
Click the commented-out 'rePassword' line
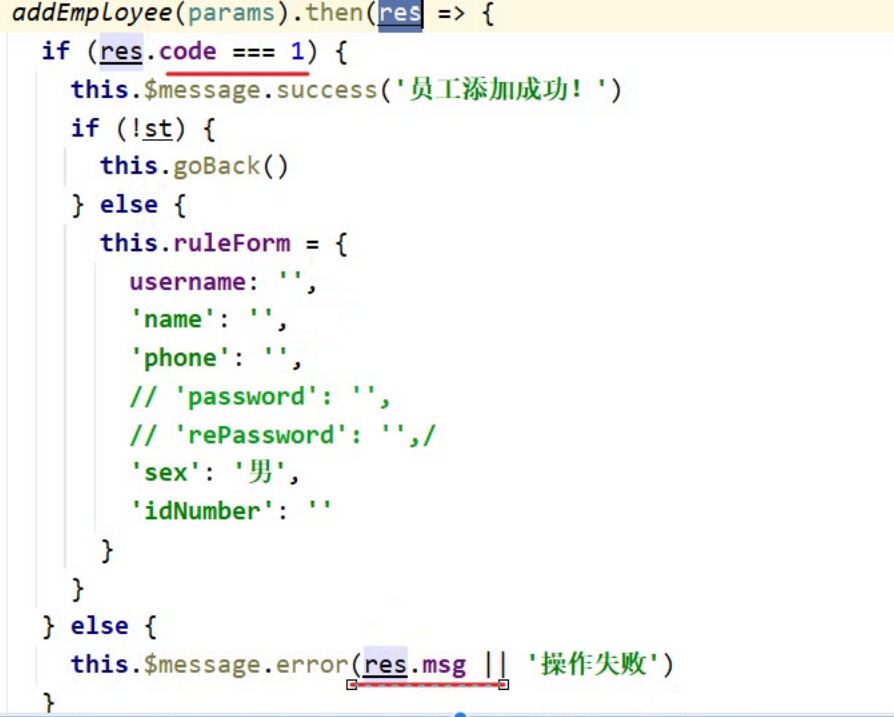282,435
